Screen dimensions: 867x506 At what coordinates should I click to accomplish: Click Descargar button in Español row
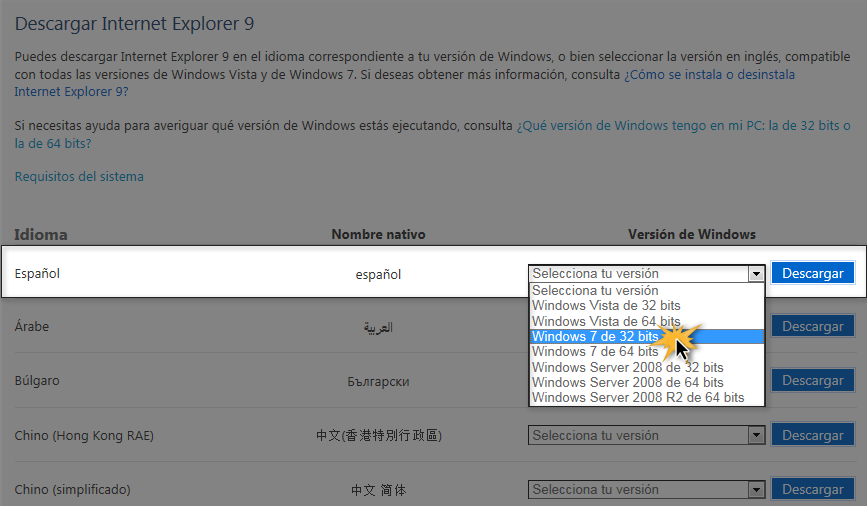point(813,273)
